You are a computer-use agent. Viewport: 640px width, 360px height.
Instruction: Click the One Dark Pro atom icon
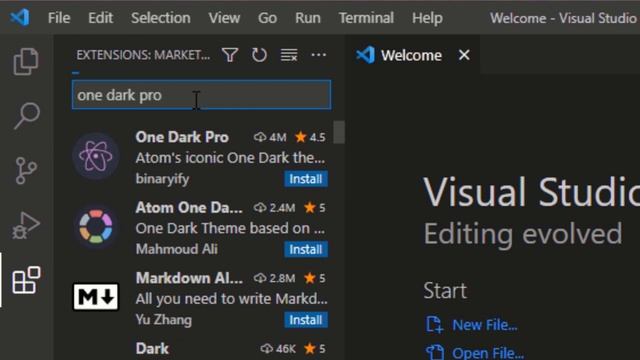tap(96, 156)
